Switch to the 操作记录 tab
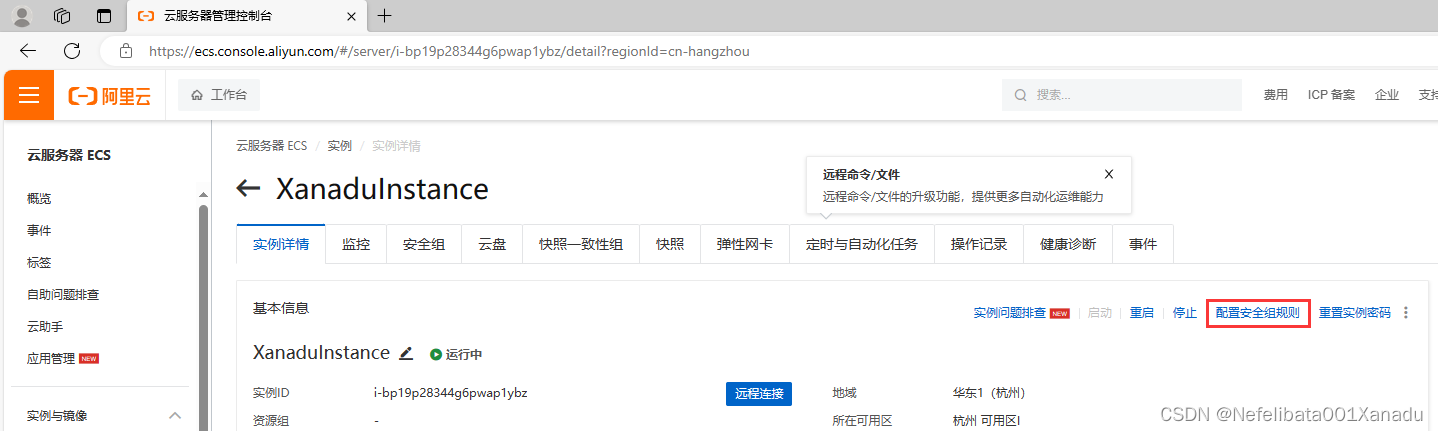 [979, 244]
